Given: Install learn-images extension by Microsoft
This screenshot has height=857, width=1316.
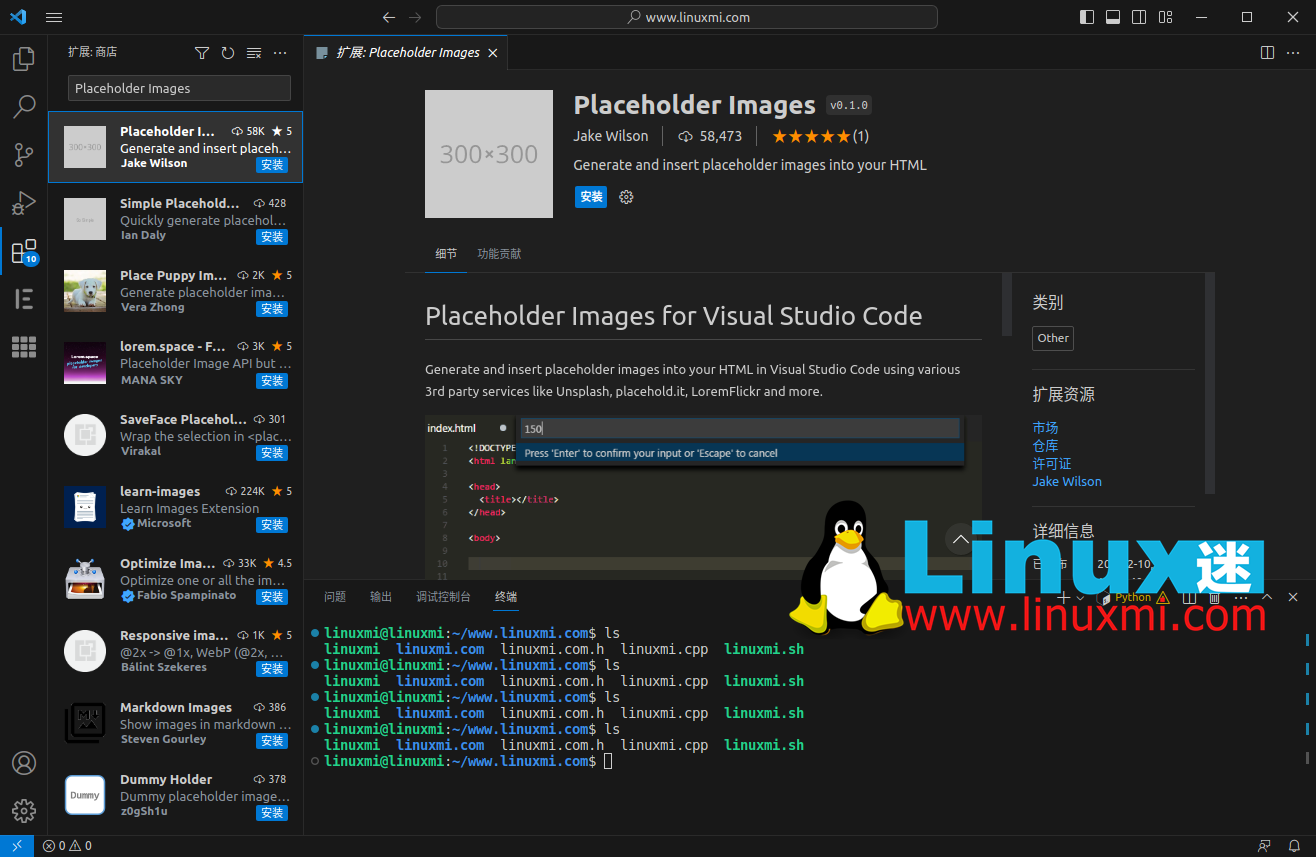Looking at the screenshot, I should 272,525.
